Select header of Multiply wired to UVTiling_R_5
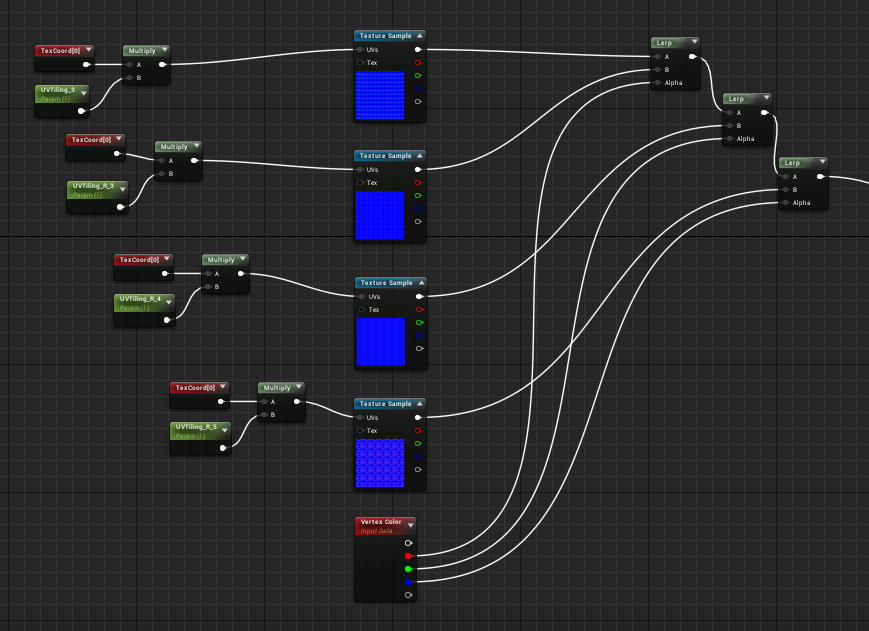The height and width of the screenshot is (631, 869). click(x=282, y=388)
